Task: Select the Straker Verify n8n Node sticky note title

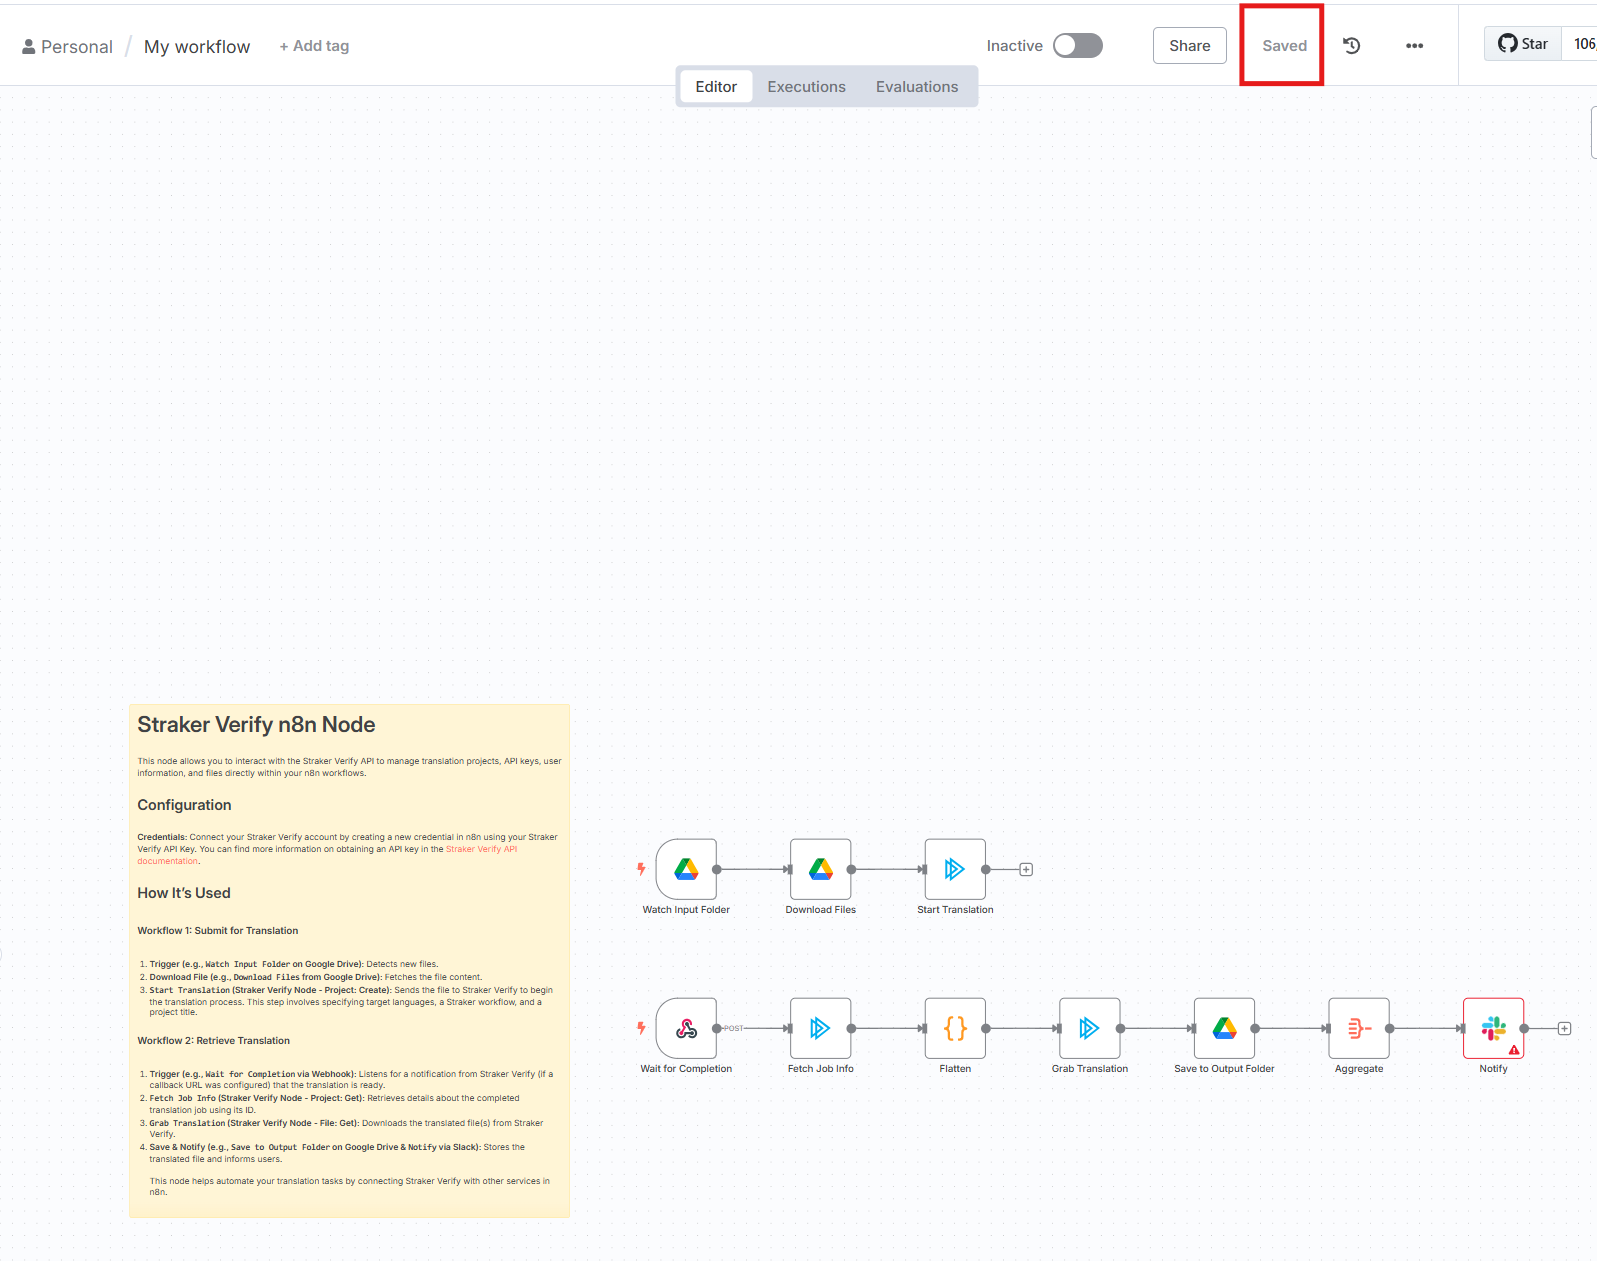Action: point(256,725)
